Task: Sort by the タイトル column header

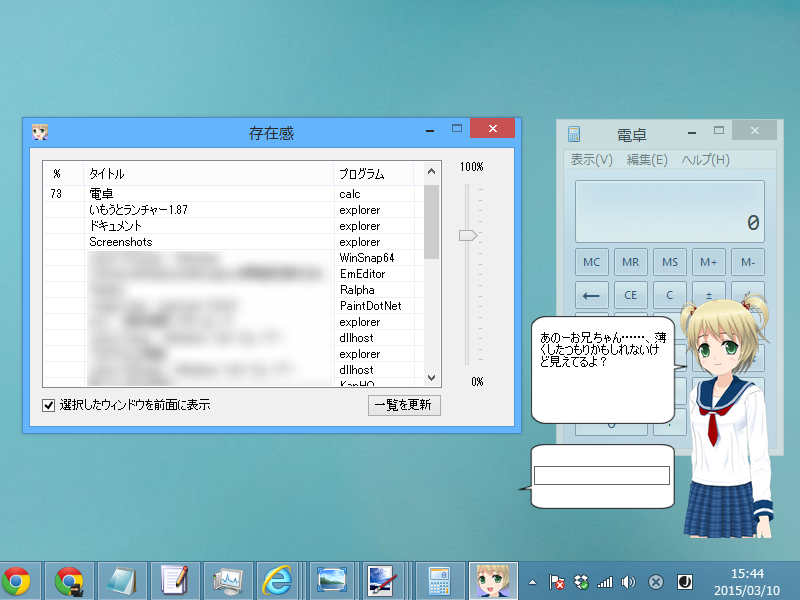Action: pos(208,173)
